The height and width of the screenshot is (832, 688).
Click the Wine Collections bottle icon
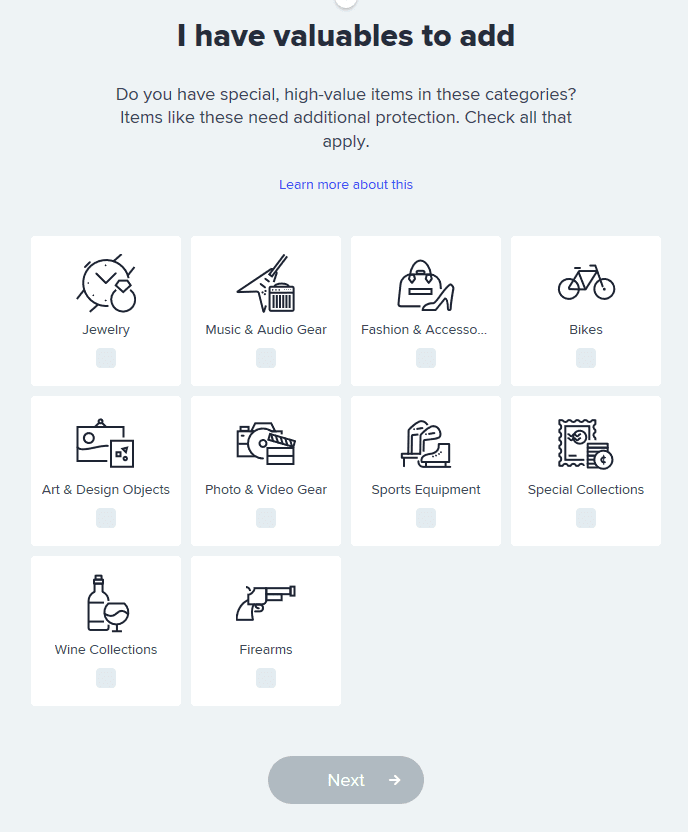click(x=106, y=603)
